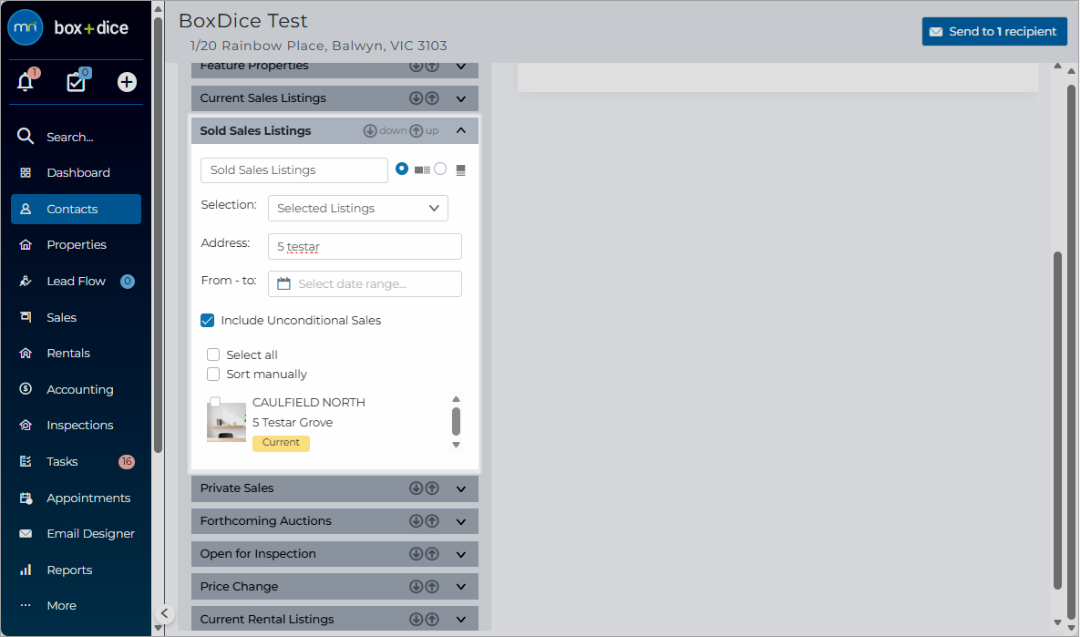Open Reports in the sidebar
This screenshot has width=1080, height=637.
point(76,570)
